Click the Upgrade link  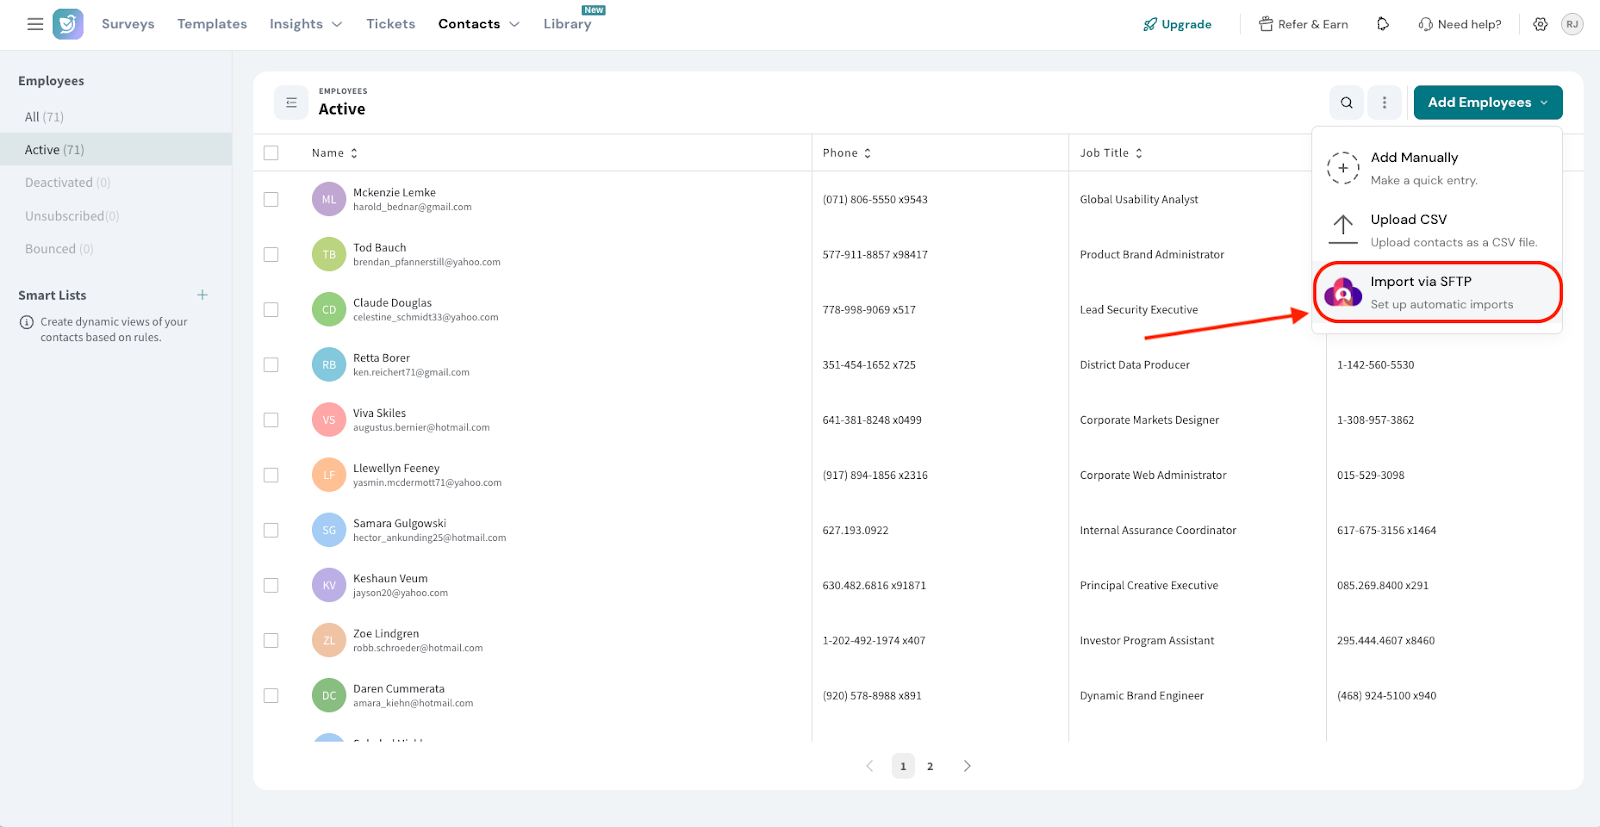point(1177,24)
